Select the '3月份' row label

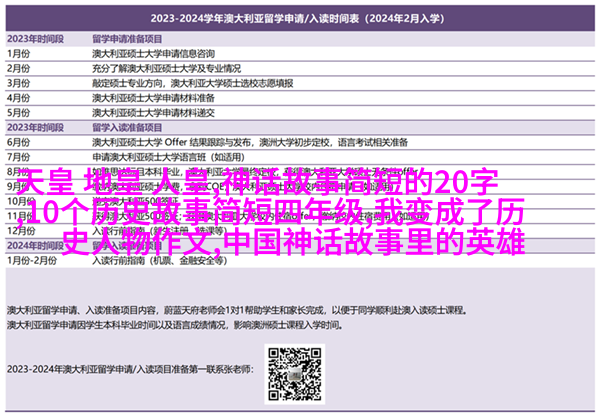pos(18,83)
